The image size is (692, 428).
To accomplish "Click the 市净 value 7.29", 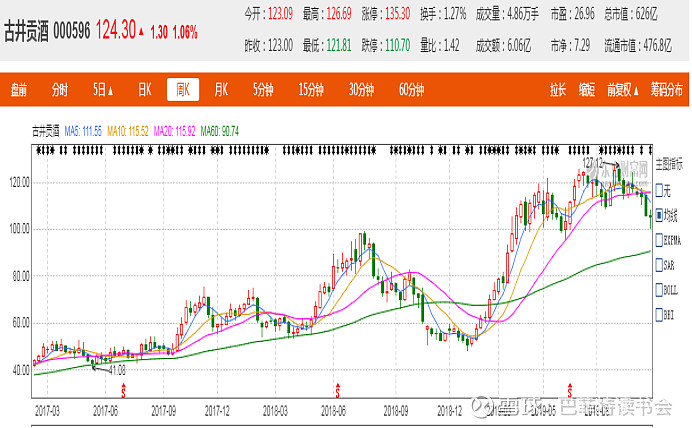I will coord(582,45).
